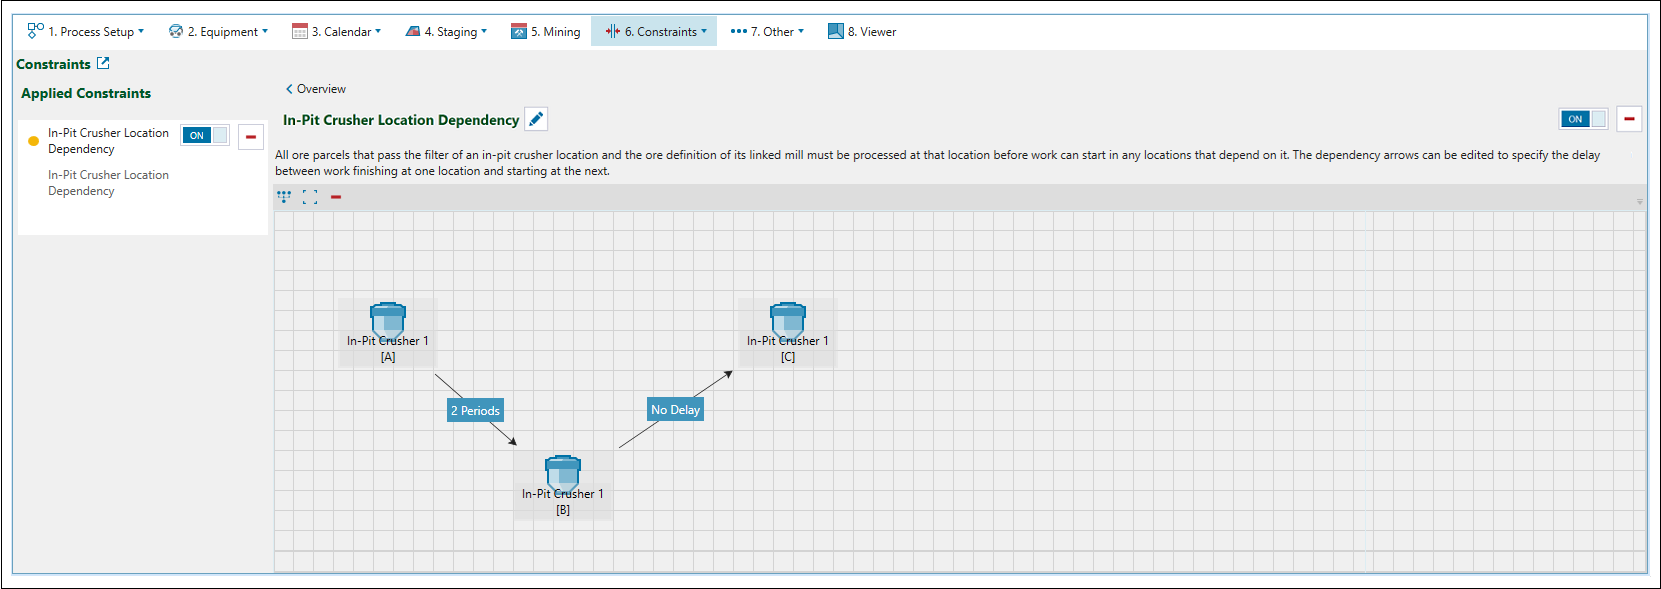This screenshot has width=1661, height=589.
Task: Click the yellow status dot of applied constraint
Action: [x=33, y=141]
